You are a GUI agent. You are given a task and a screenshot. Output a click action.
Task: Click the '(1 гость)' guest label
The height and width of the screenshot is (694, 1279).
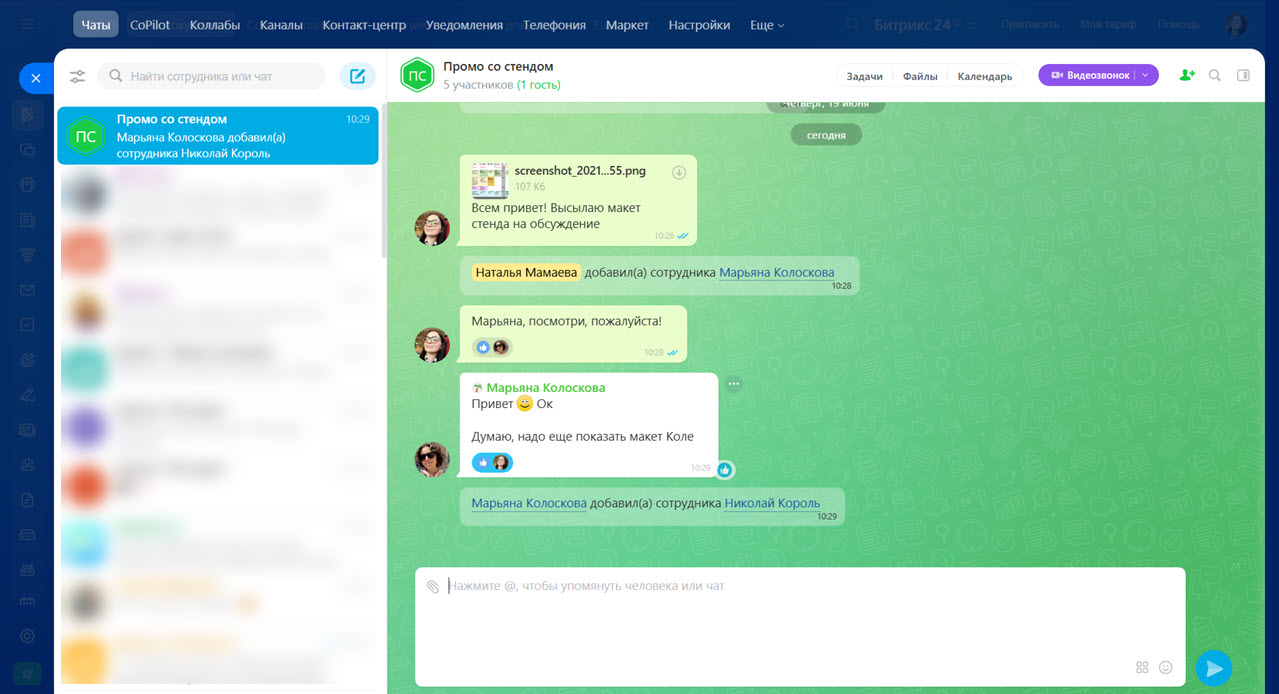tap(539, 85)
